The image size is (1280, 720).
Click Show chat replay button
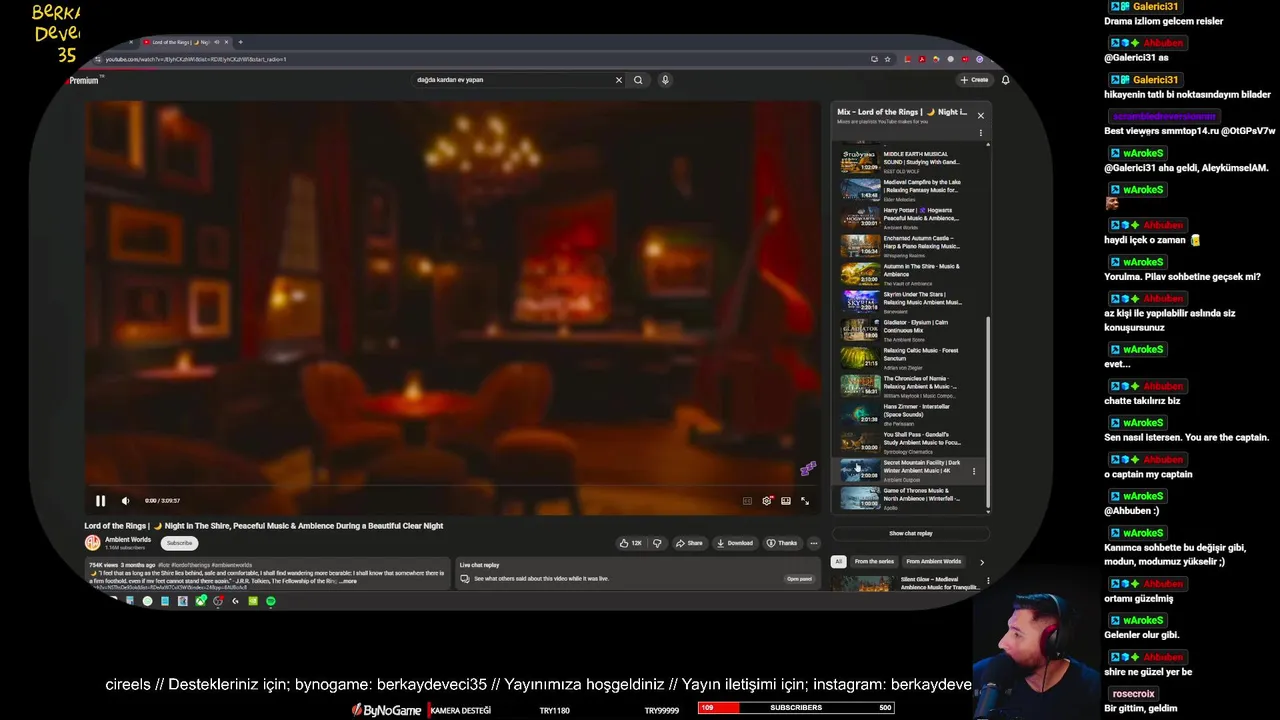[910, 533]
